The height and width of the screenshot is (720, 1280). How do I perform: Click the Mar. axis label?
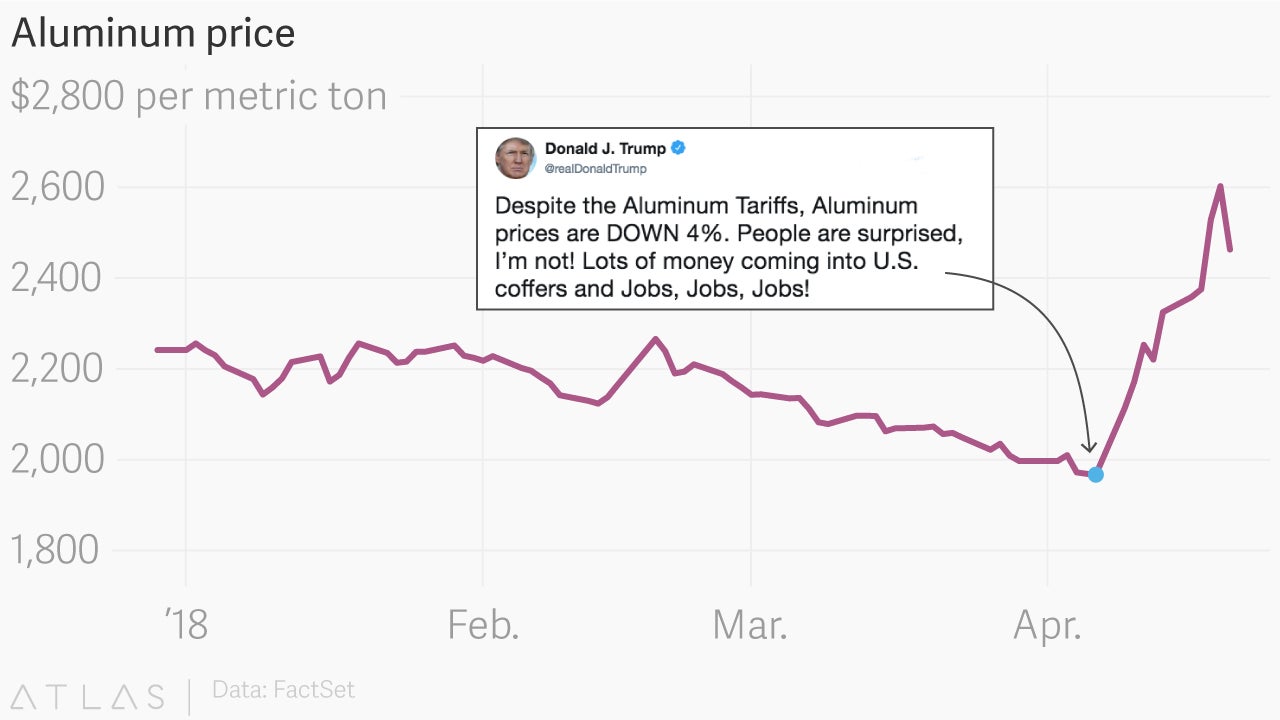point(750,625)
